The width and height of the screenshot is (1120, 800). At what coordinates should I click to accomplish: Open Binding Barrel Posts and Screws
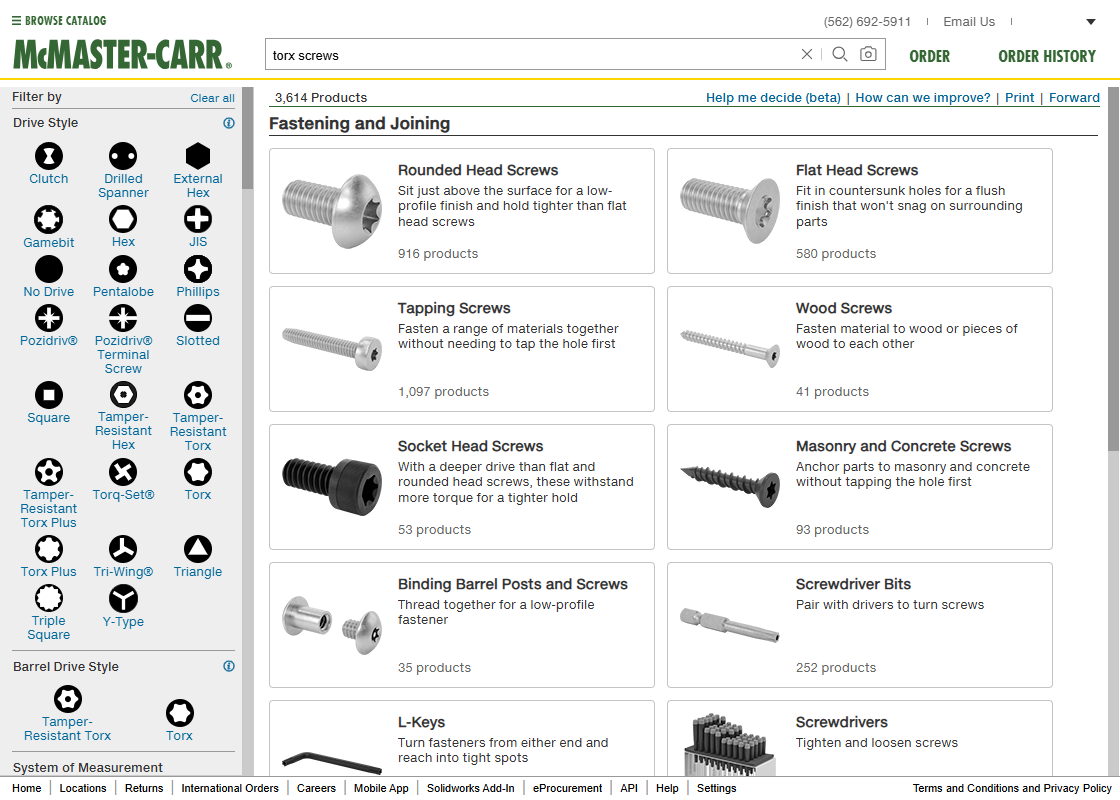[x=461, y=624]
